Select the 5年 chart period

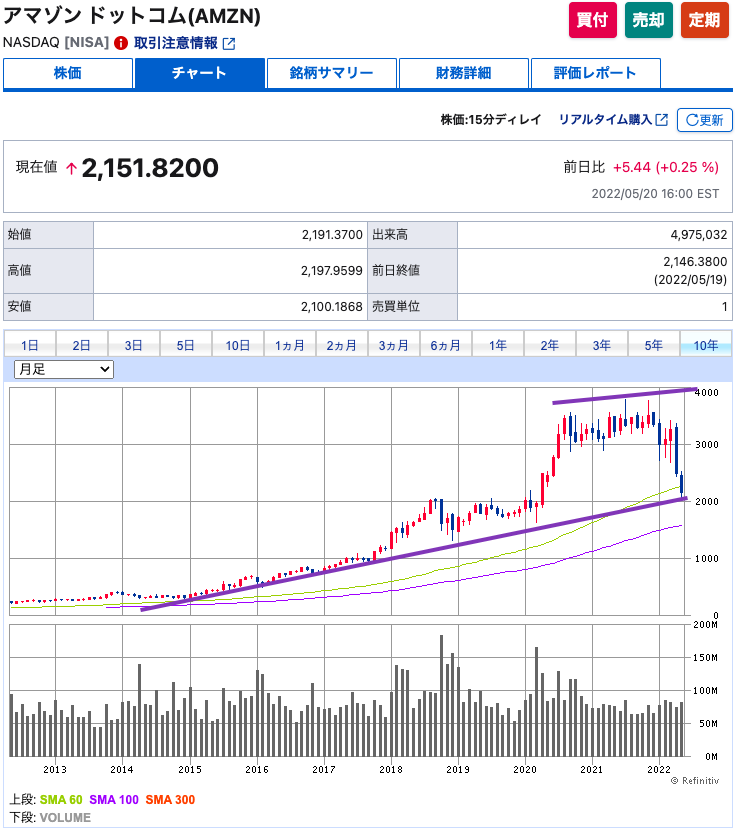pos(654,345)
